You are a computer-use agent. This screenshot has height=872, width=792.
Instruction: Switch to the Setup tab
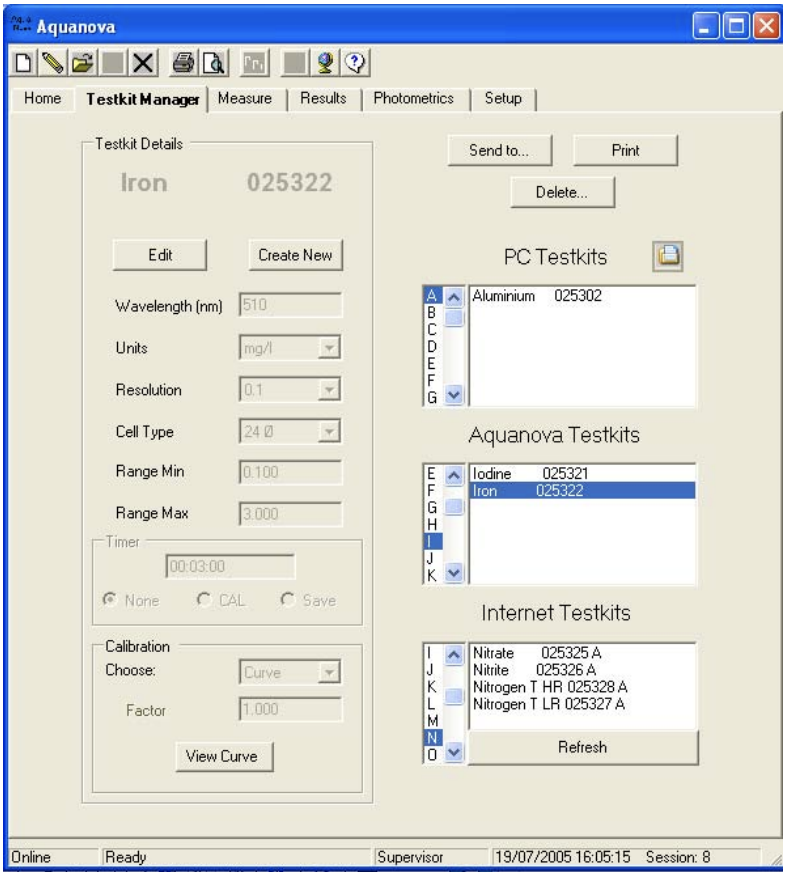(x=503, y=98)
